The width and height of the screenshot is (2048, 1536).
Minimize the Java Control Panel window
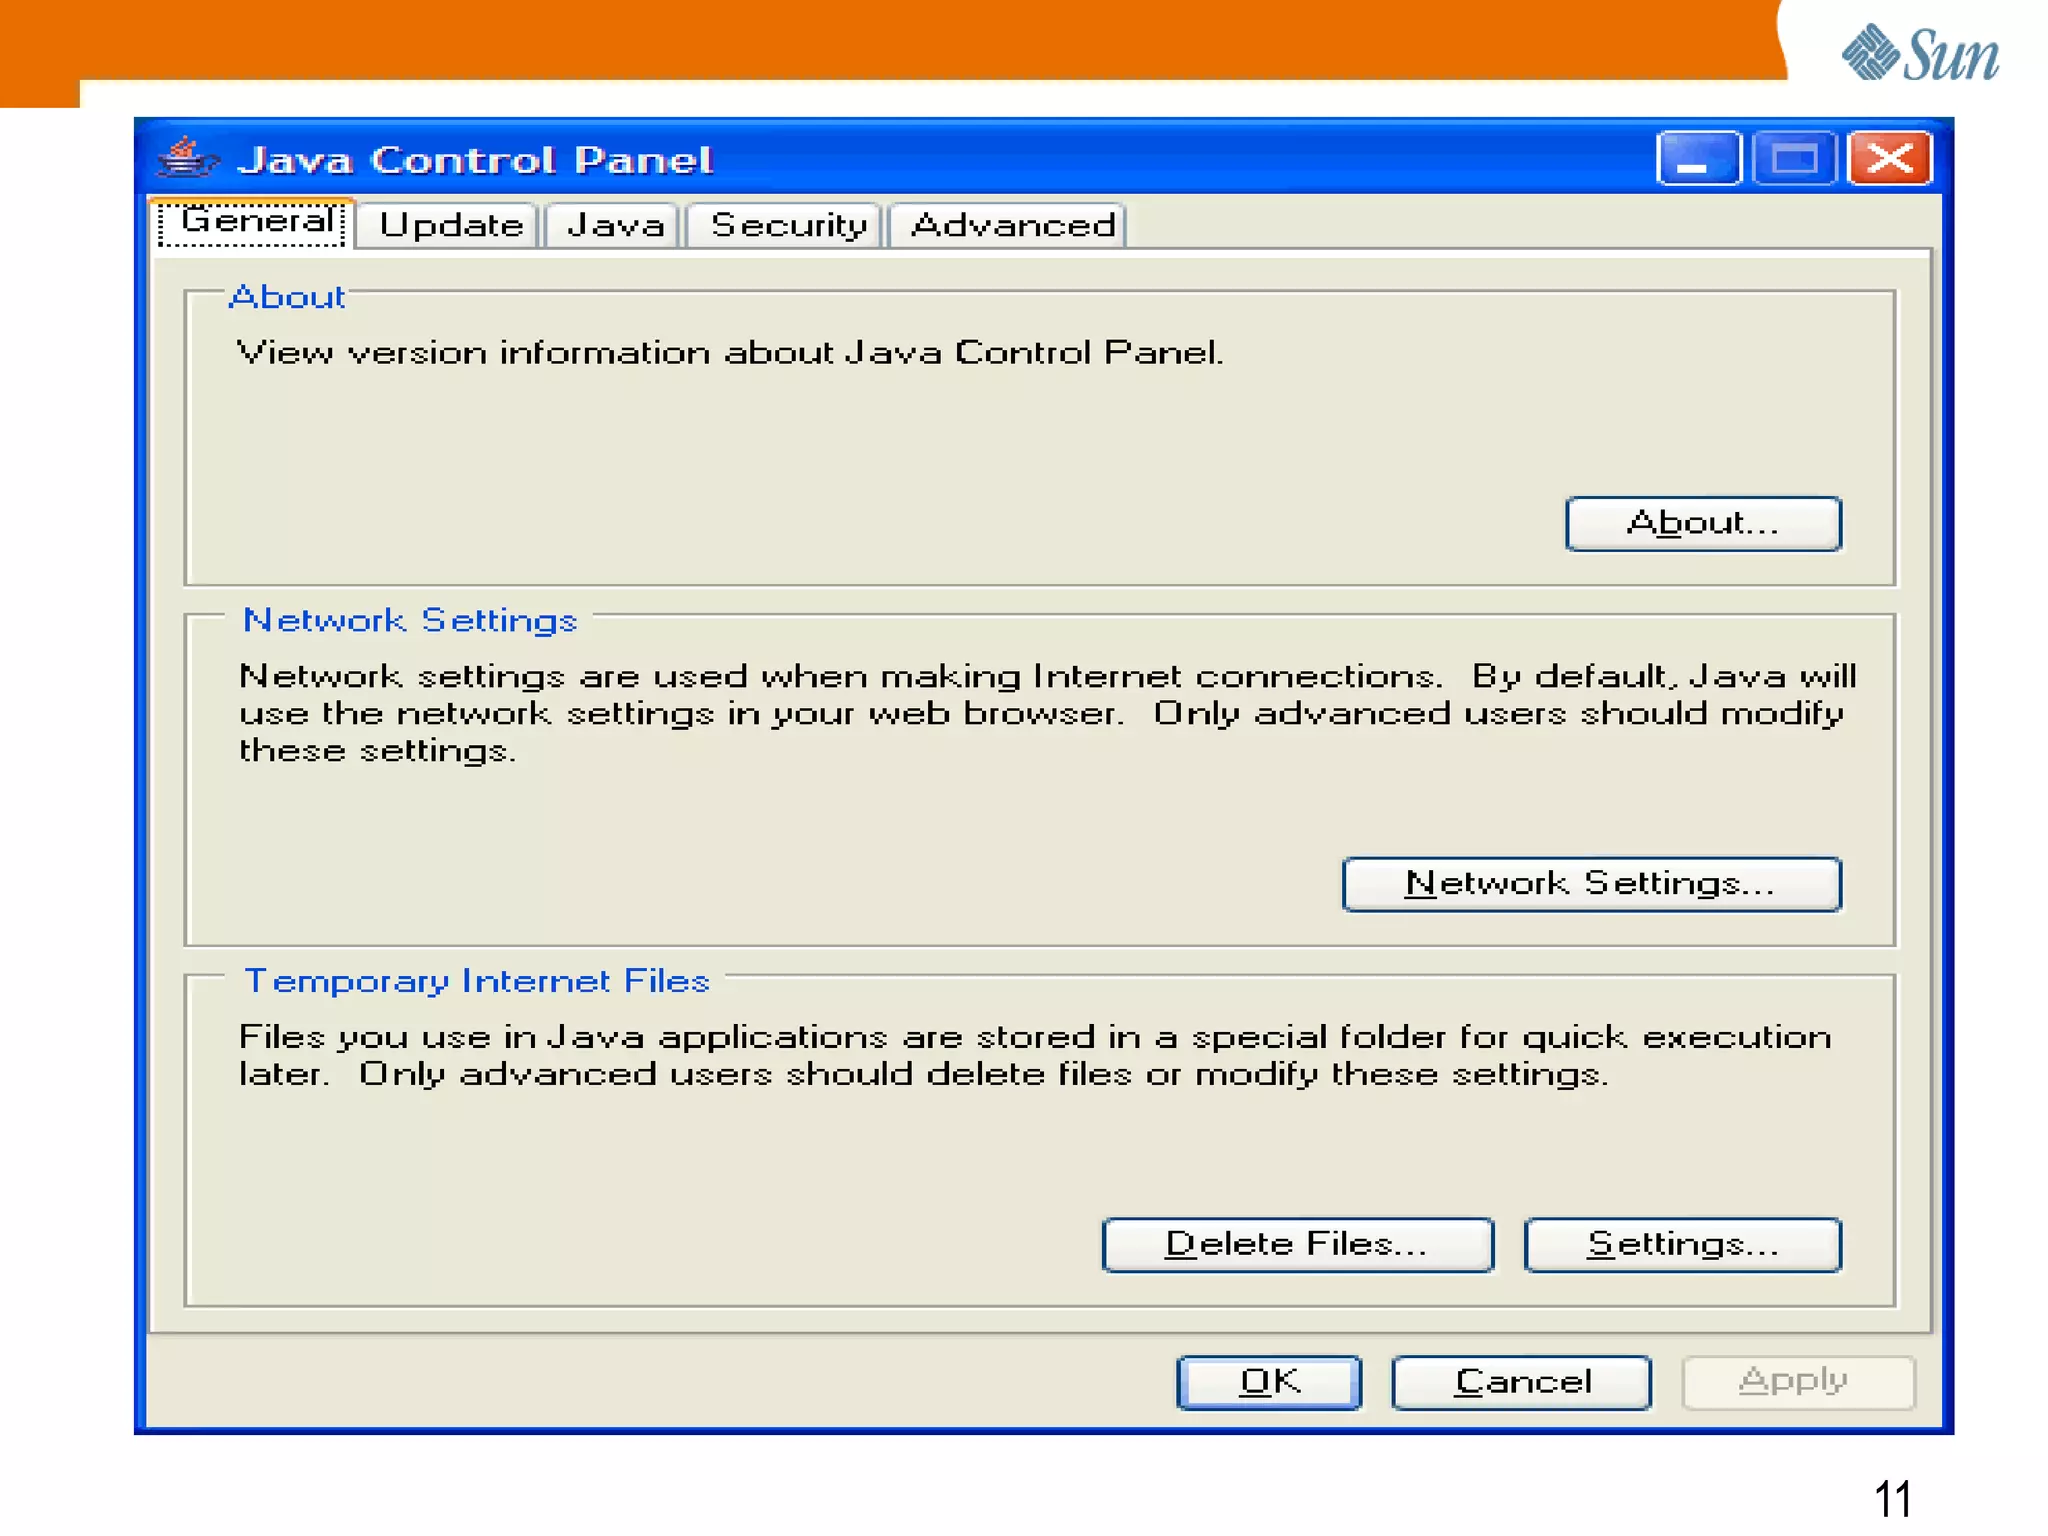pyautogui.click(x=1698, y=158)
